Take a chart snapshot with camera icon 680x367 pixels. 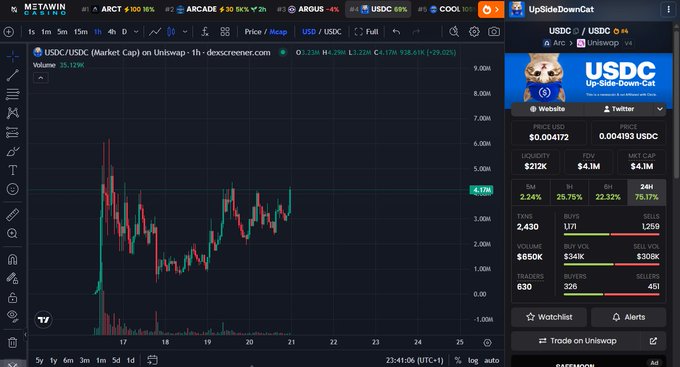click(x=494, y=32)
